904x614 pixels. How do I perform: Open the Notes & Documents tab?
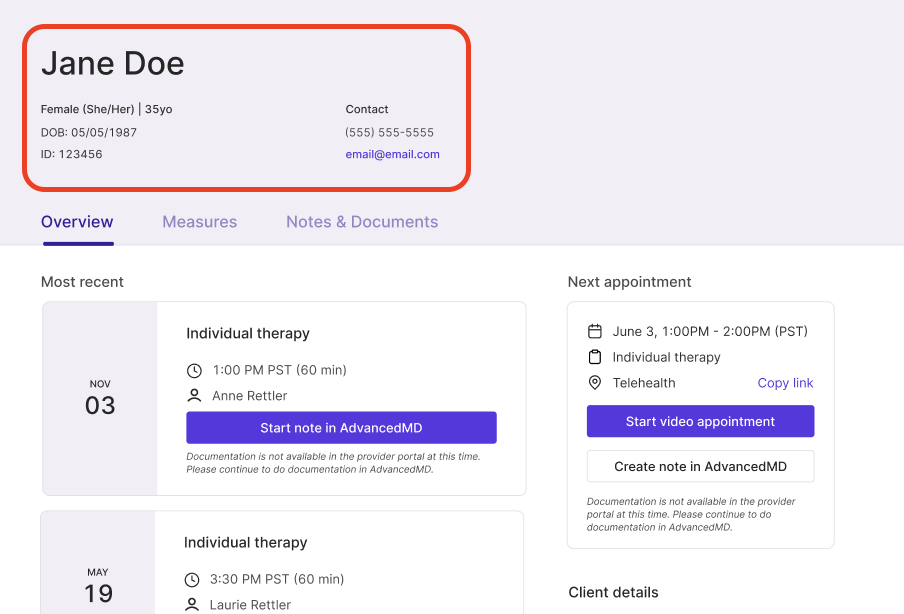tap(362, 222)
